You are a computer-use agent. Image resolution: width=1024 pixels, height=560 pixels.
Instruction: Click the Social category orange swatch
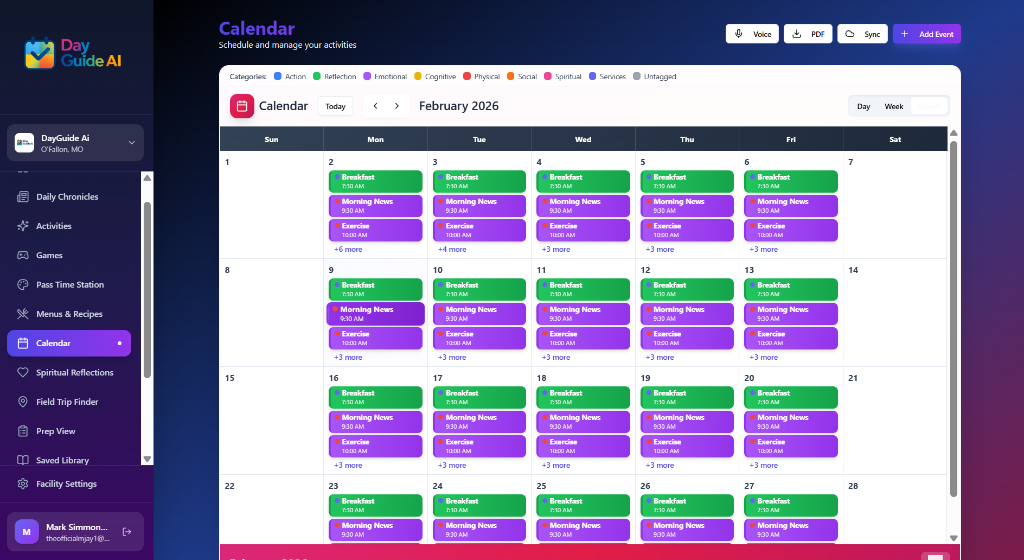coord(511,76)
